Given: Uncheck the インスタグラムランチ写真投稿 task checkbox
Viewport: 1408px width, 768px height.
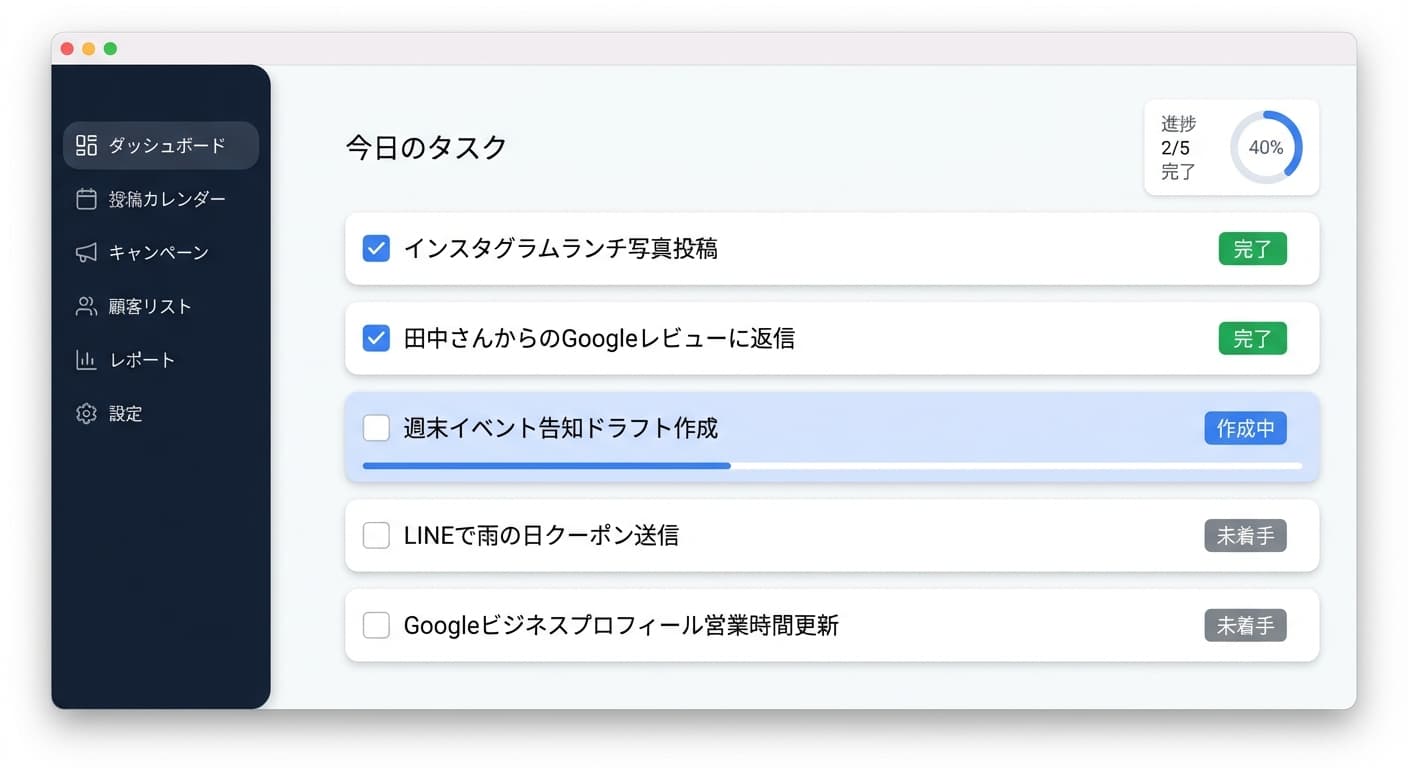Looking at the screenshot, I should pyautogui.click(x=376, y=248).
